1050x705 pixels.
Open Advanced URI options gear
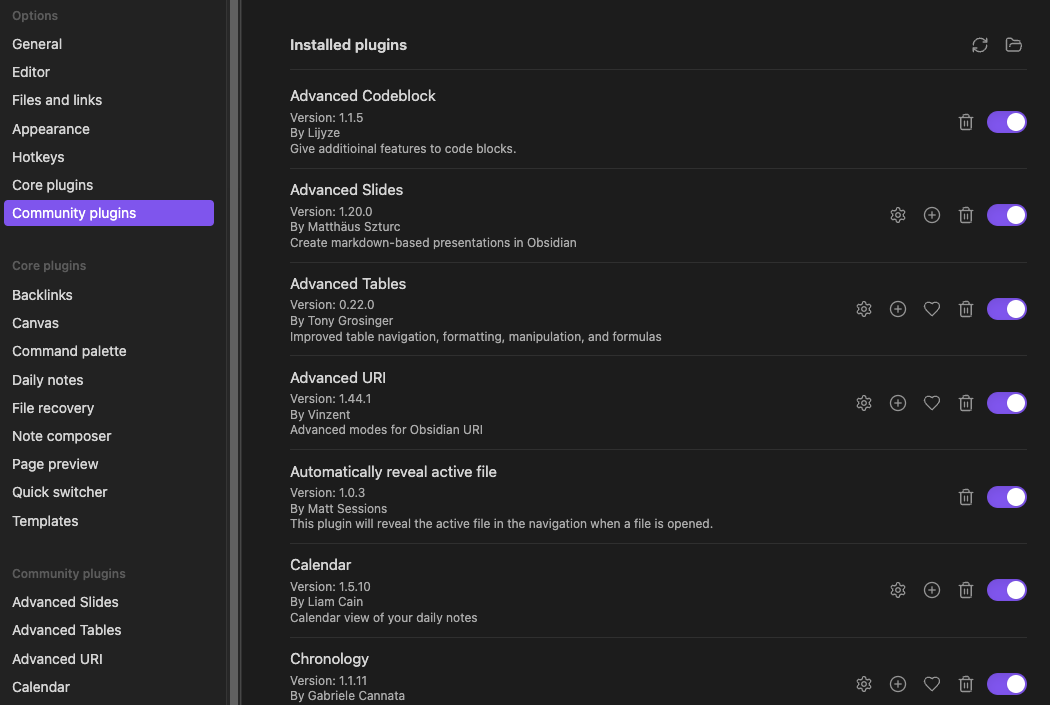(864, 403)
